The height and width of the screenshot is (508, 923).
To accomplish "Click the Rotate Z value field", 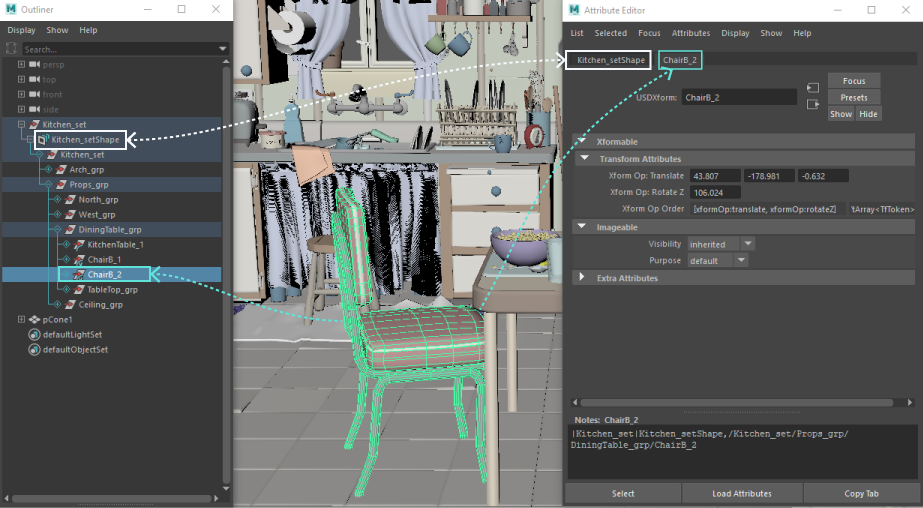I will pos(715,192).
